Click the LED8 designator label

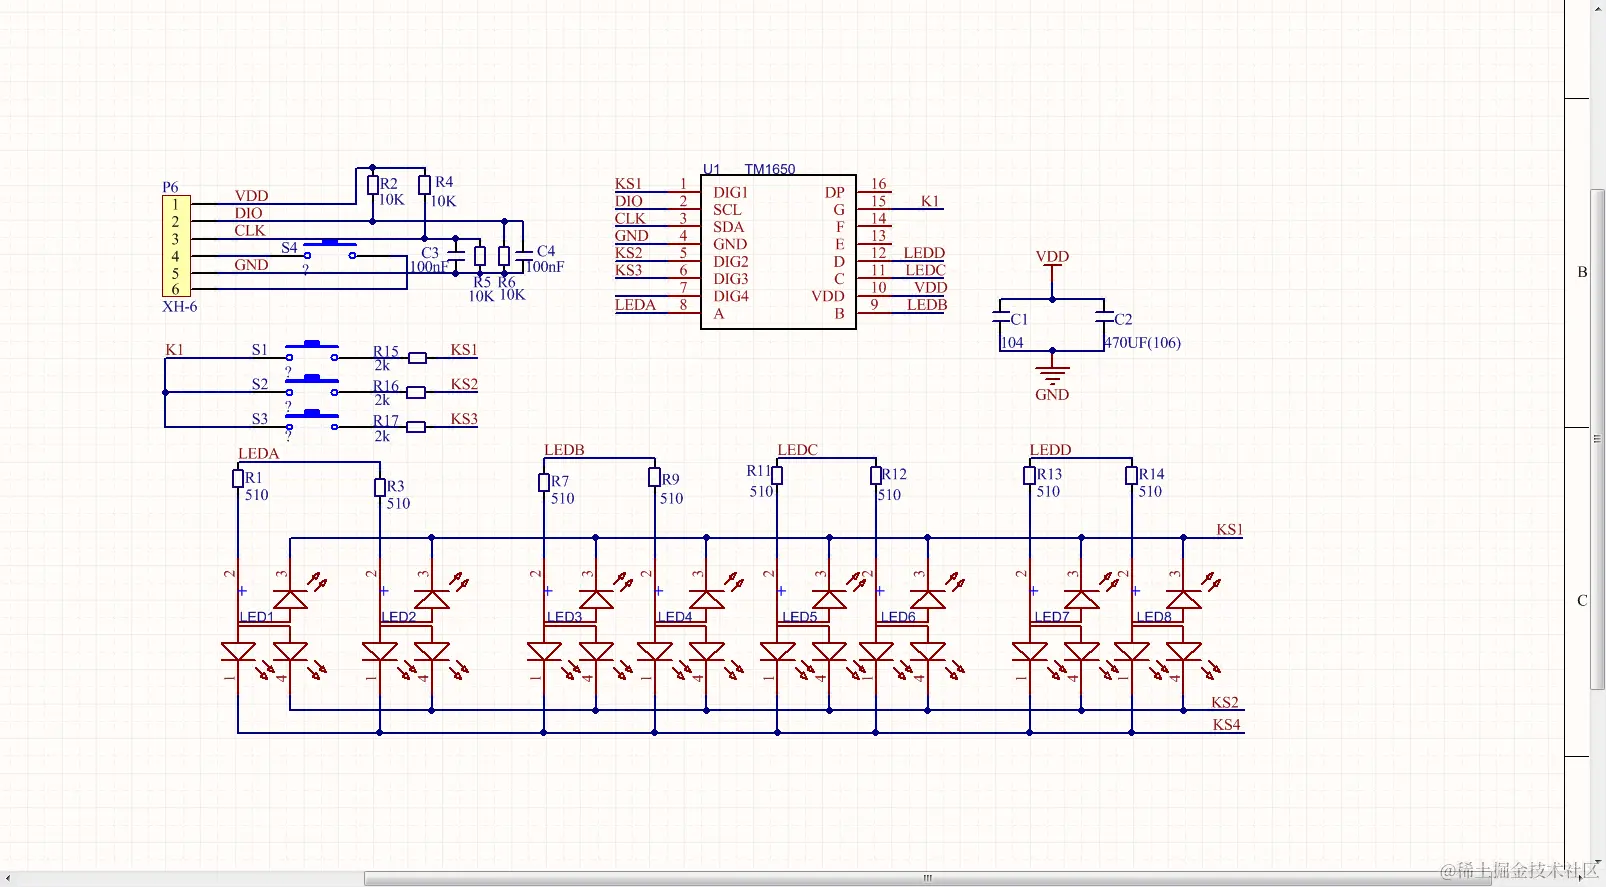click(x=1154, y=617)
